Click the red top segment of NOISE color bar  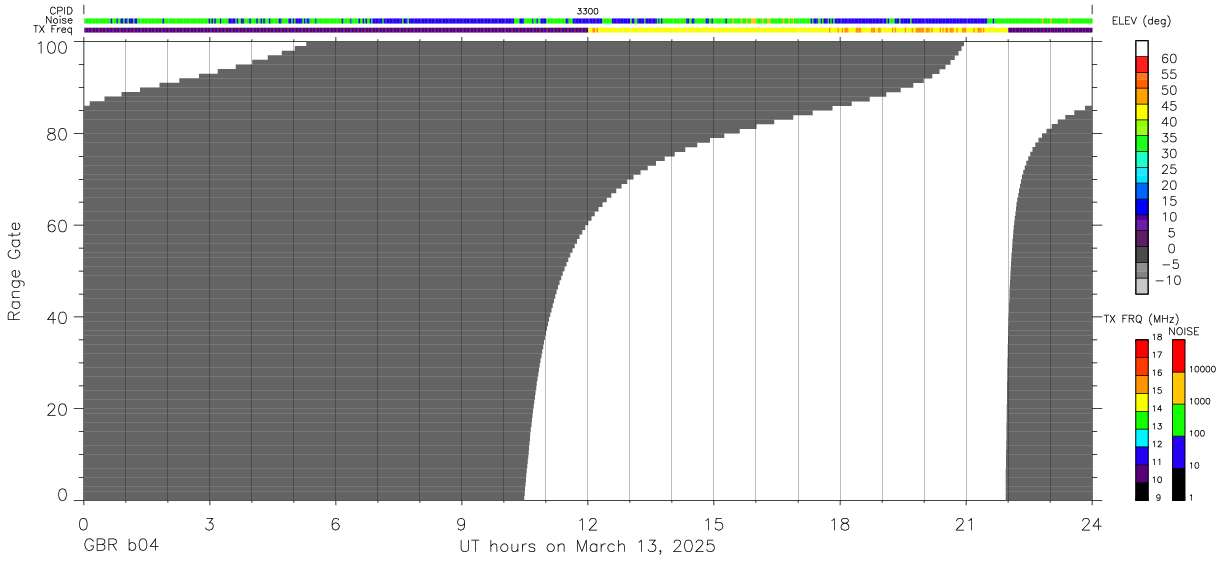[1178, 356]
